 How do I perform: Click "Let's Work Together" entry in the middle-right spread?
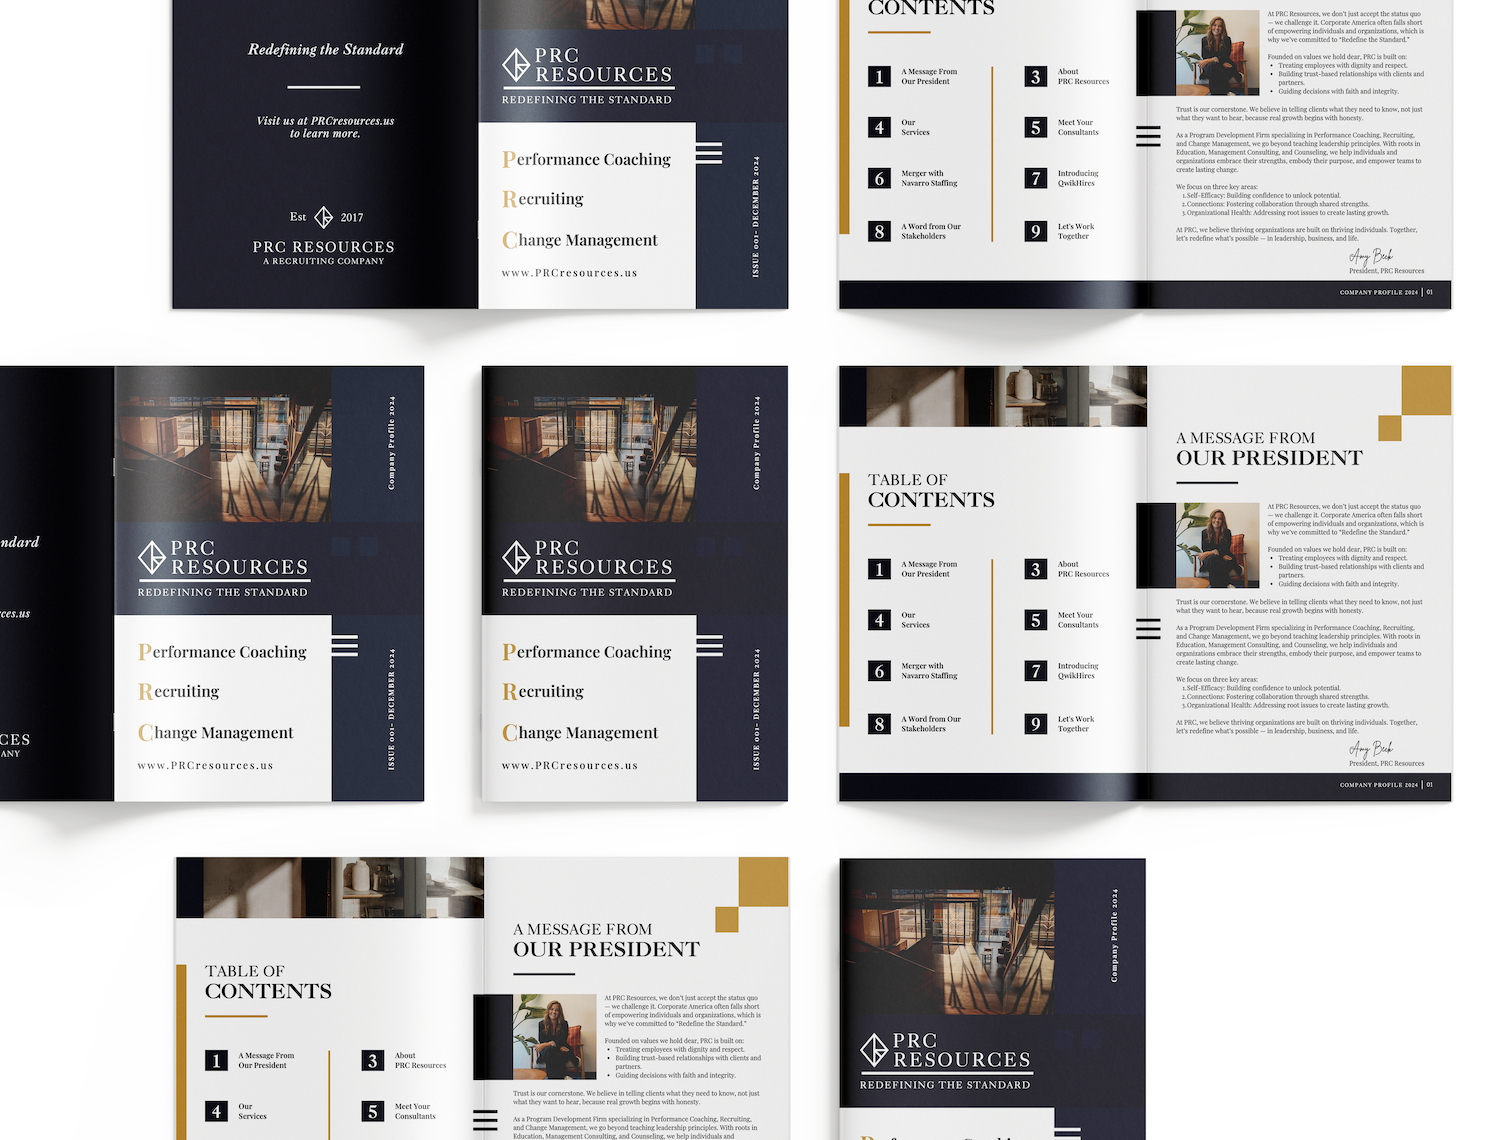1076,724
